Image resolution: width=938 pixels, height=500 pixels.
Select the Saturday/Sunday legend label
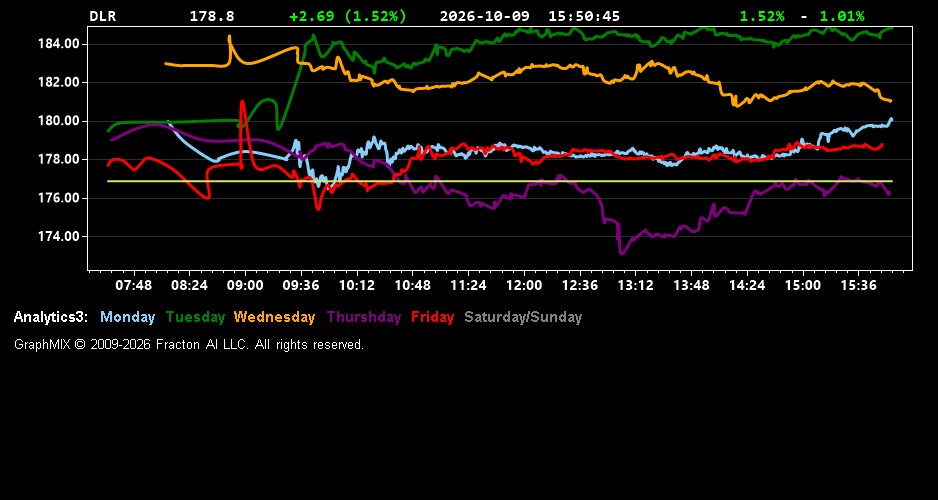(523, 318)
